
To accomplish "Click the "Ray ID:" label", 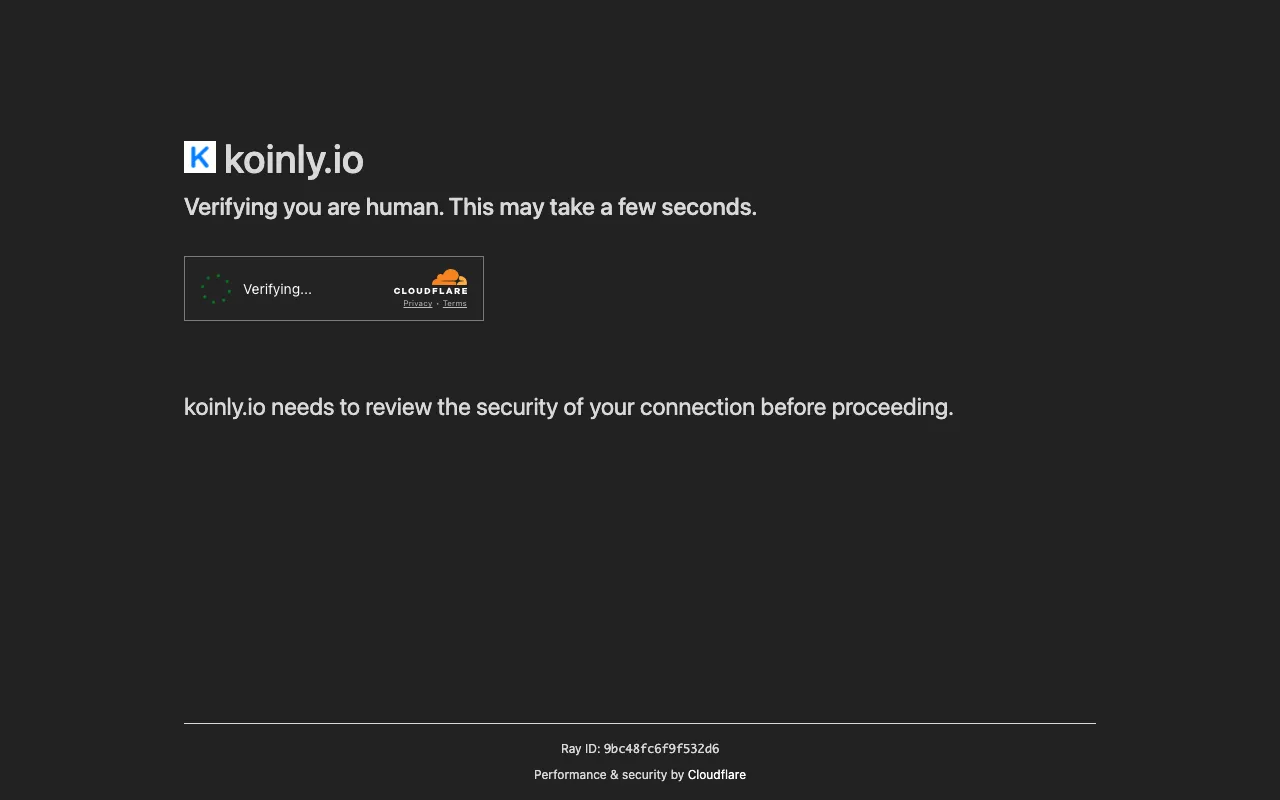I will click(580, 749).
